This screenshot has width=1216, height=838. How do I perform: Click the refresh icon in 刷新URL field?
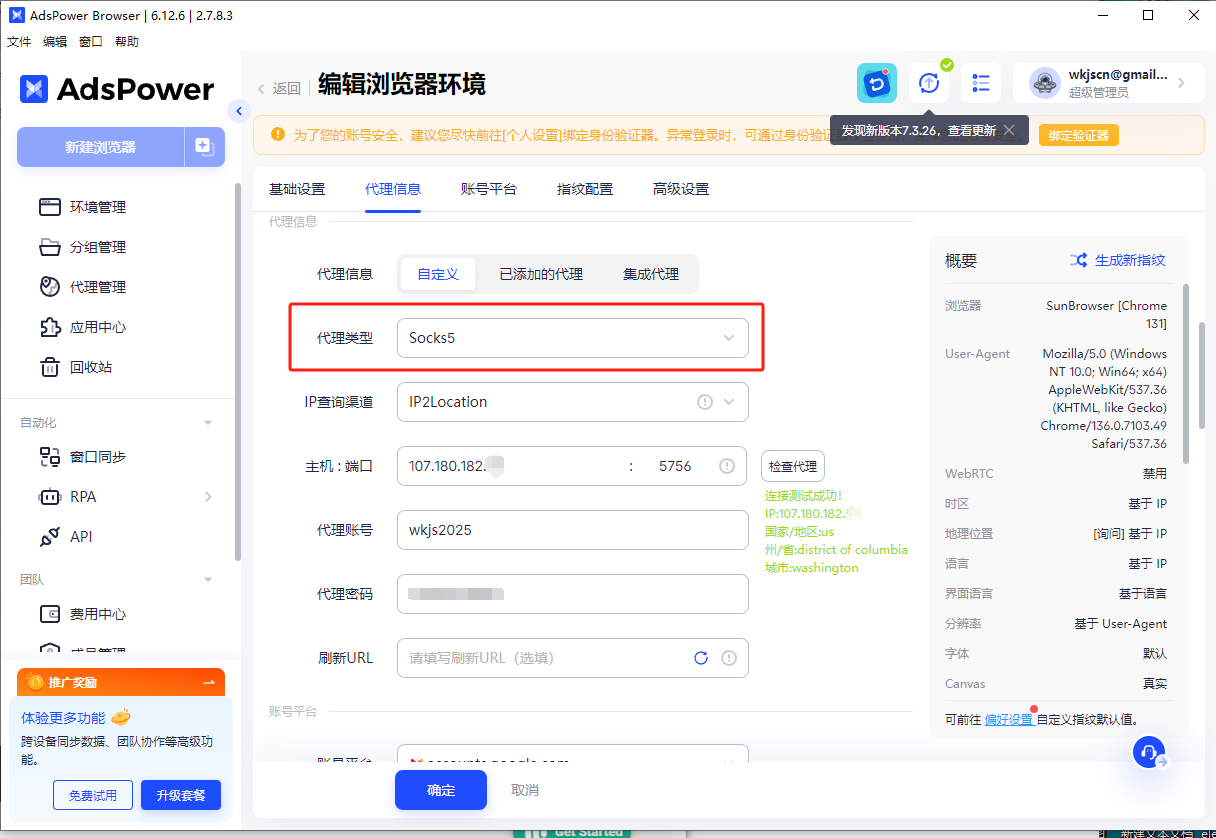pyautogui.click(x=701, y=658)
